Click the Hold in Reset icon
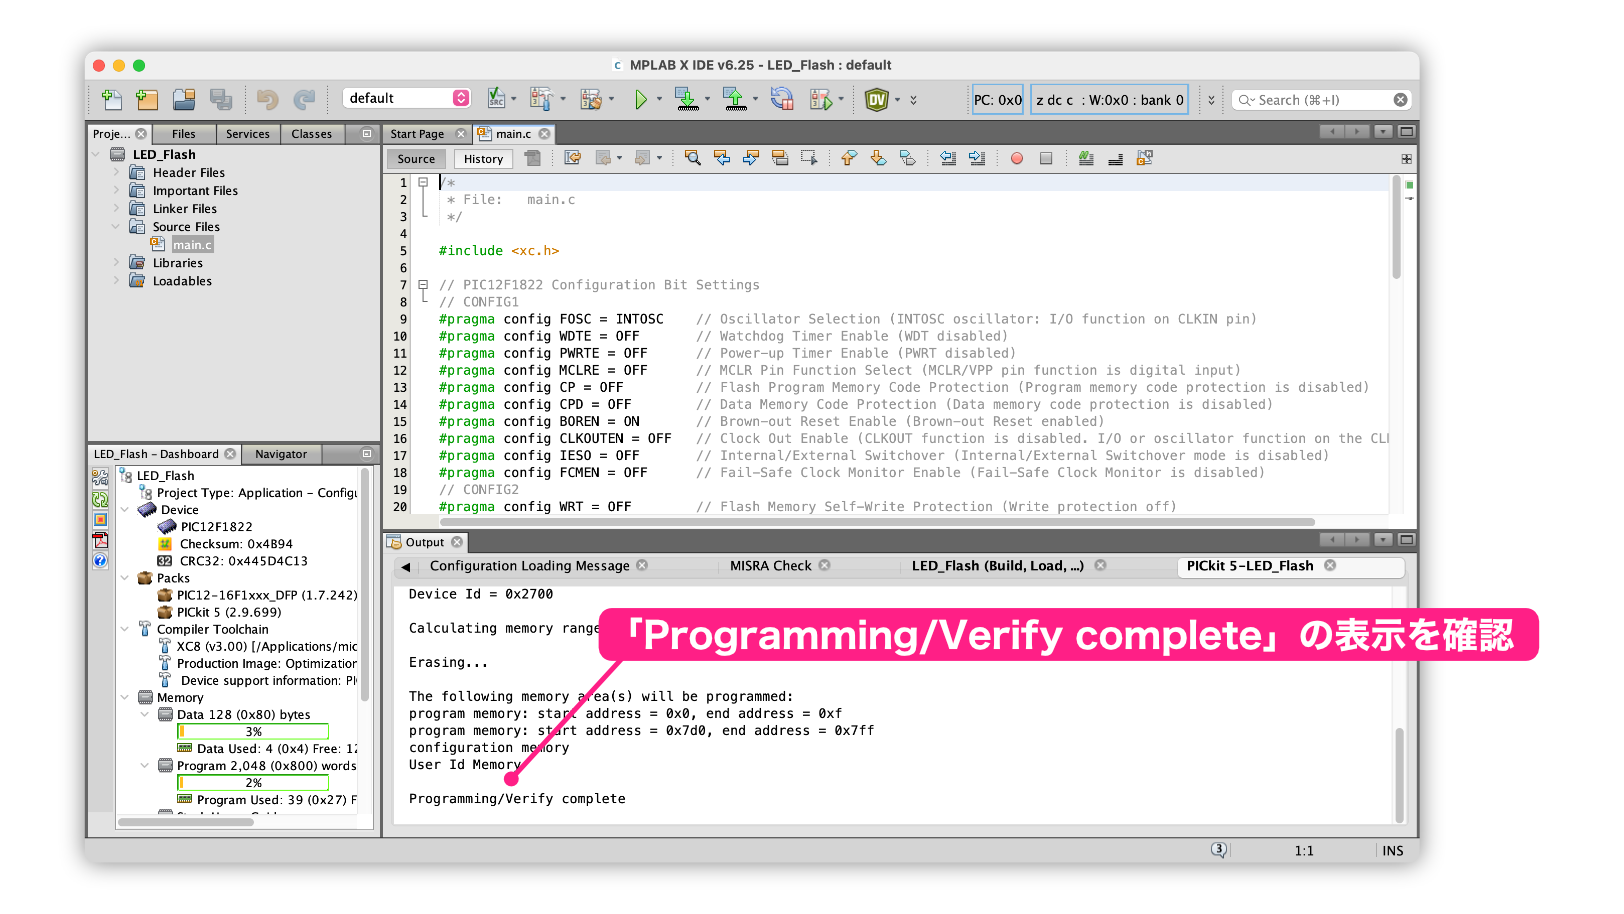This screenshot has height=914, width=1624. pos(782,98)
